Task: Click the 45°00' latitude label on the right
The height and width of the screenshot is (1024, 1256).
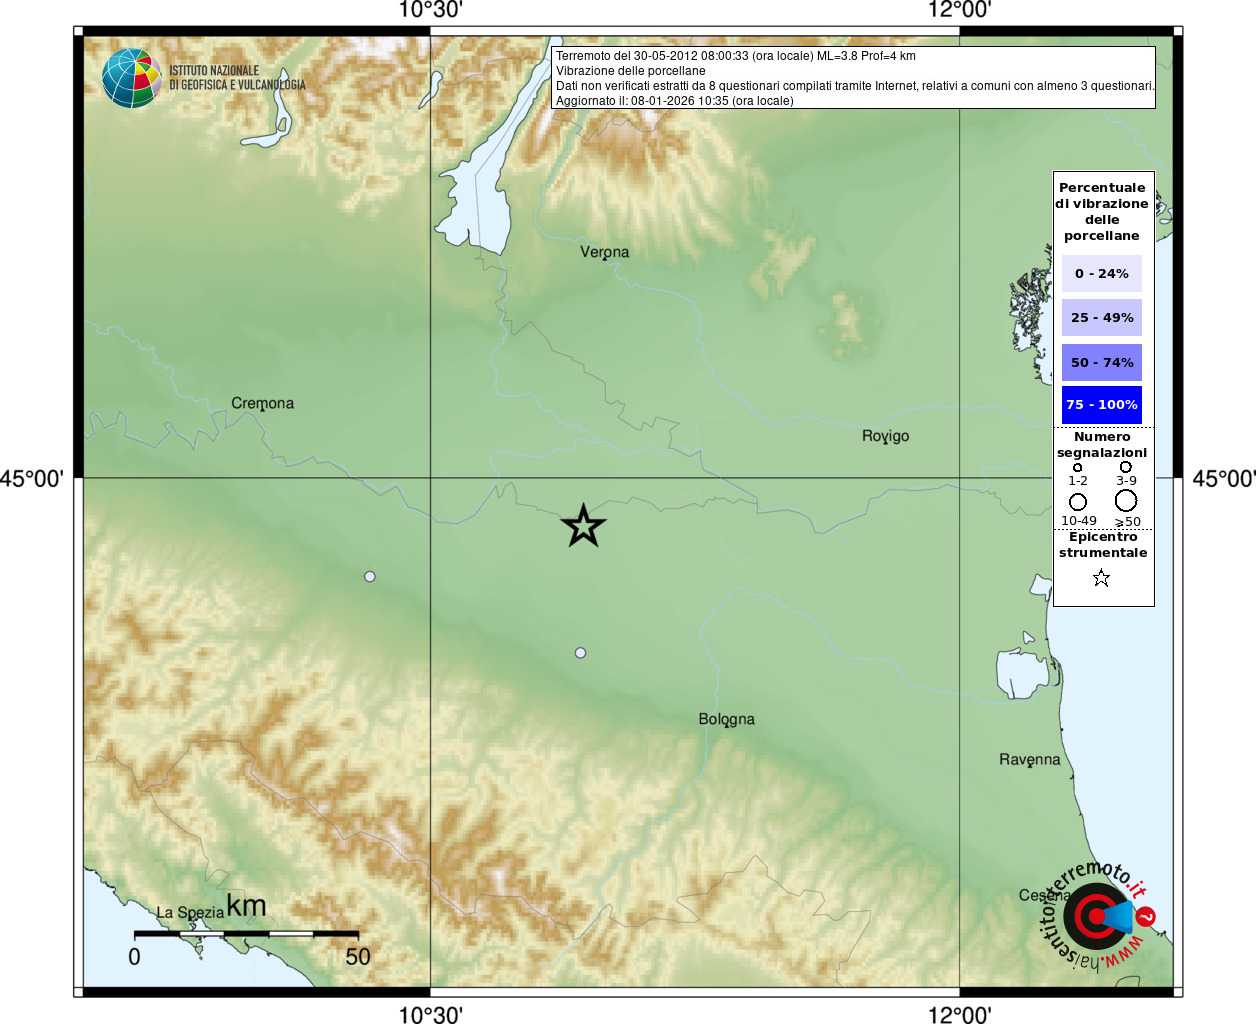Action: point(1224,479)
